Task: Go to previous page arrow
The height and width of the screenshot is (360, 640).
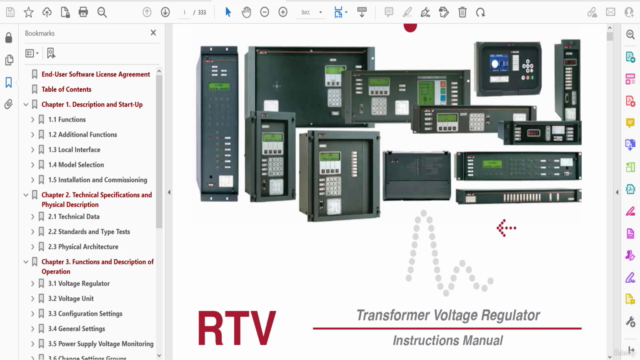Action: (x=147, y=12)
